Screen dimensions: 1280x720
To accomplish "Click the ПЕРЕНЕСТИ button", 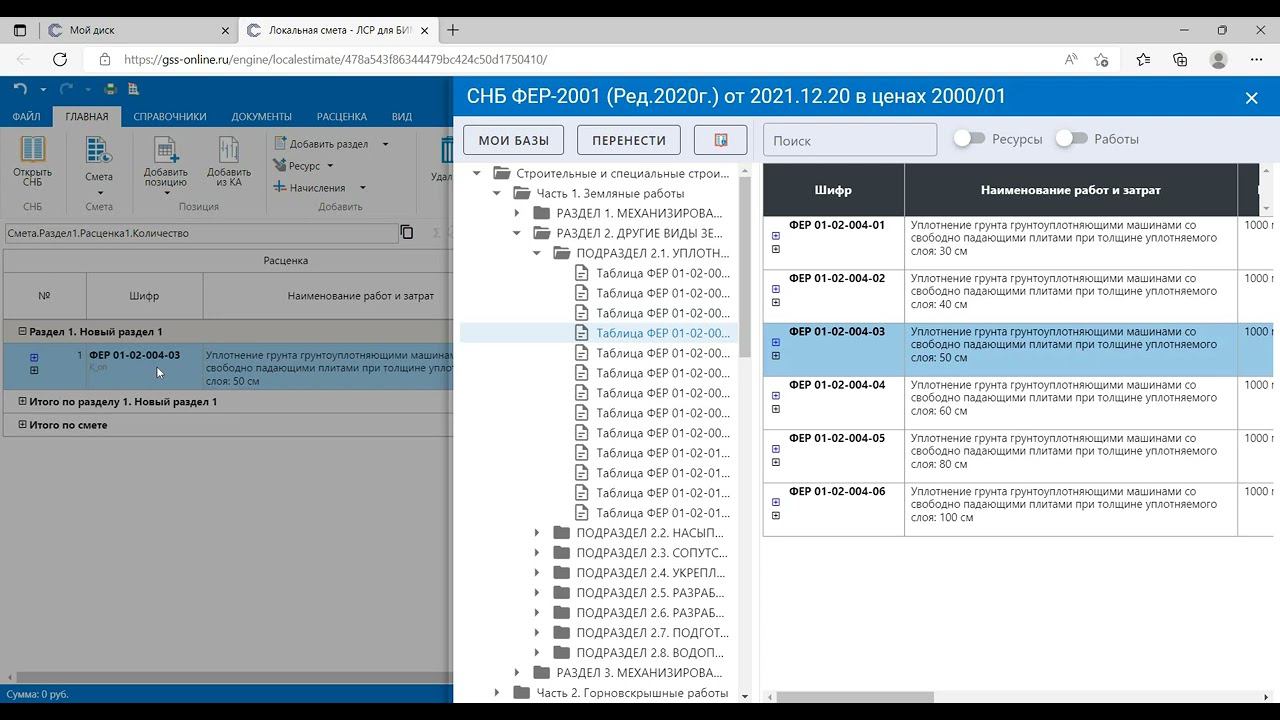I will (629, 140).
